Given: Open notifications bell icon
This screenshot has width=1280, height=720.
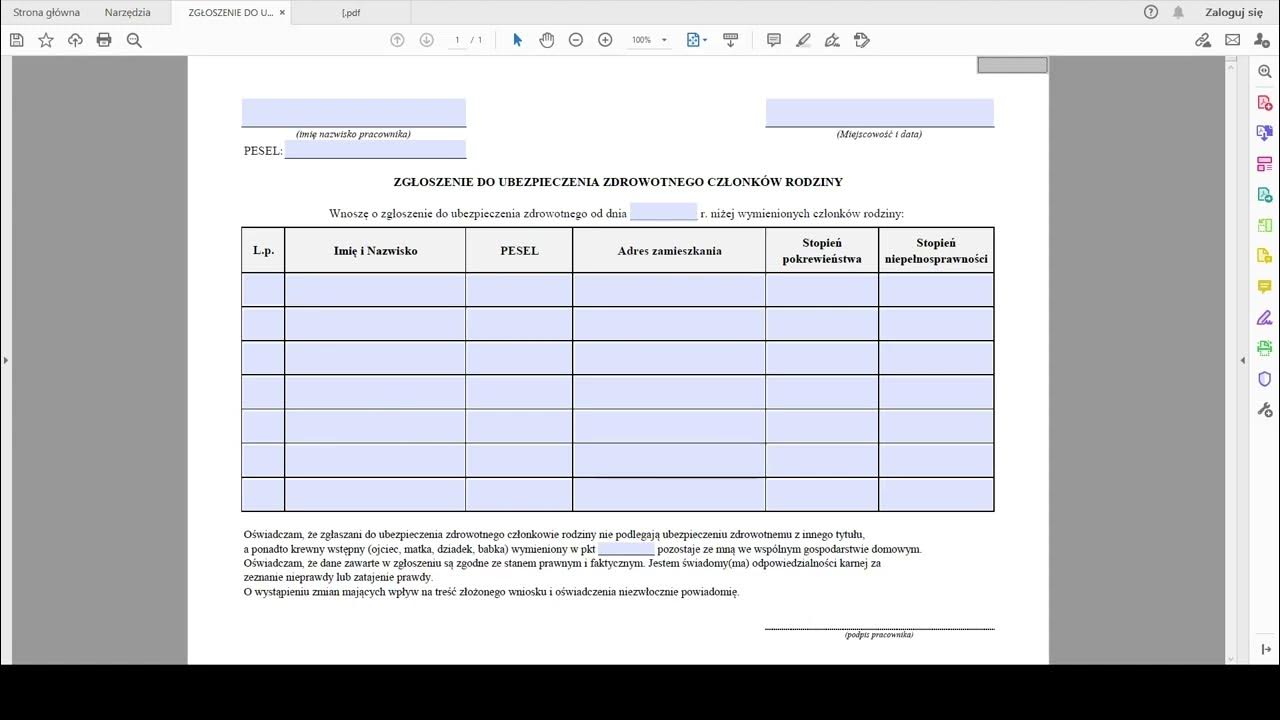Looking at the screenshot, I should (x=1178, y=12).
